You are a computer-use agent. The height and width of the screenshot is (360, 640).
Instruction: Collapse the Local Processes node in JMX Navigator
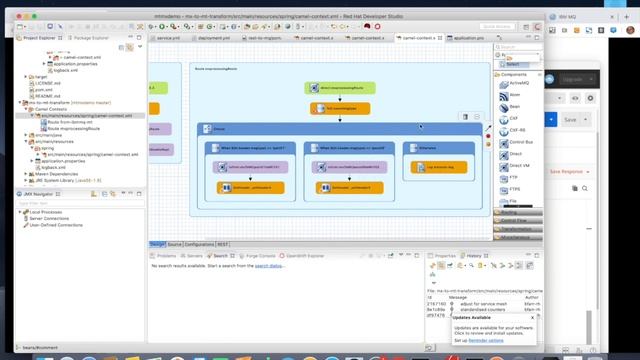click(x=20, y=212)
